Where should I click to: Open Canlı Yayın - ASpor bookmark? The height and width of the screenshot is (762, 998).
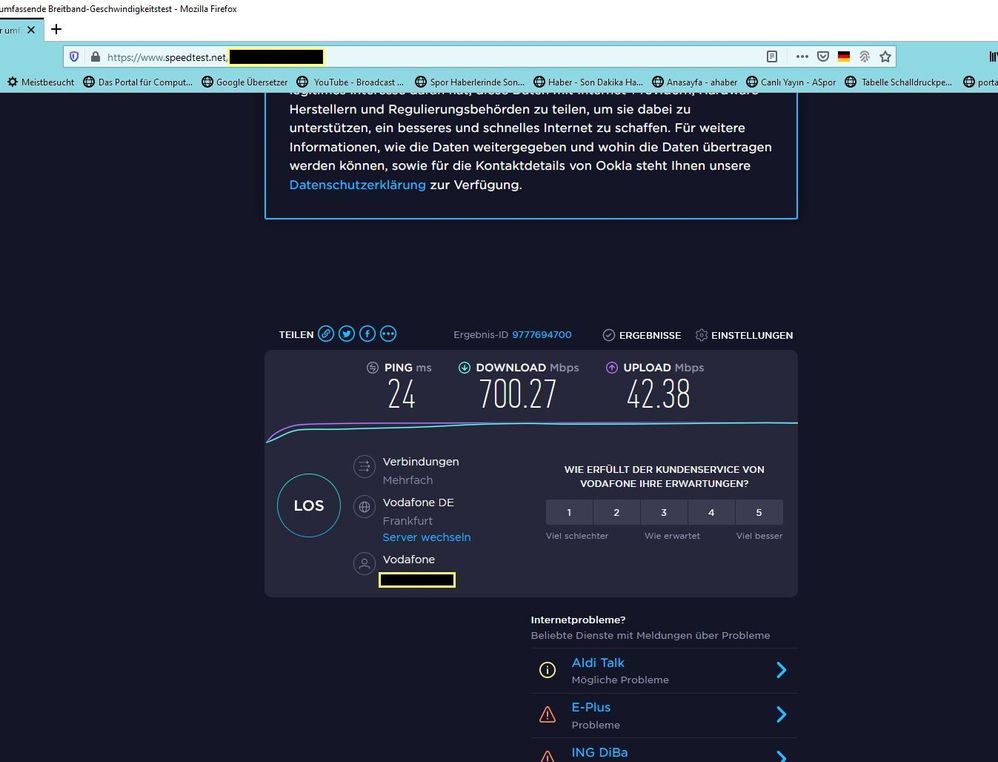point(791,82)
